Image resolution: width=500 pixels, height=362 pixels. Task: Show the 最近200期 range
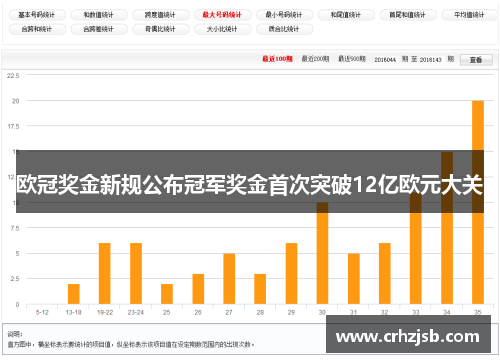[315, 59]
